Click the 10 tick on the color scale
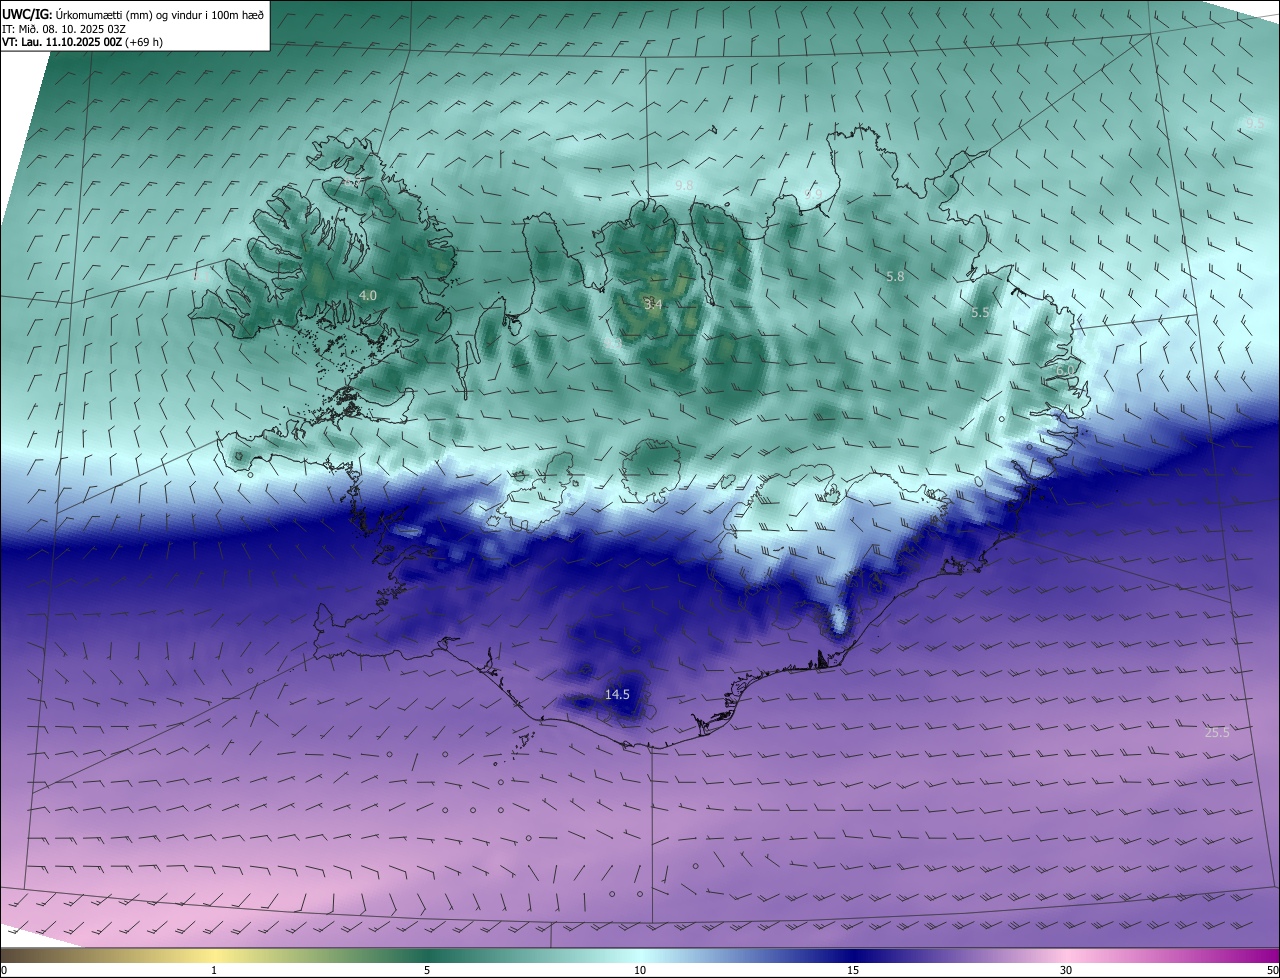1280x978 pixels. coord(640,970)
